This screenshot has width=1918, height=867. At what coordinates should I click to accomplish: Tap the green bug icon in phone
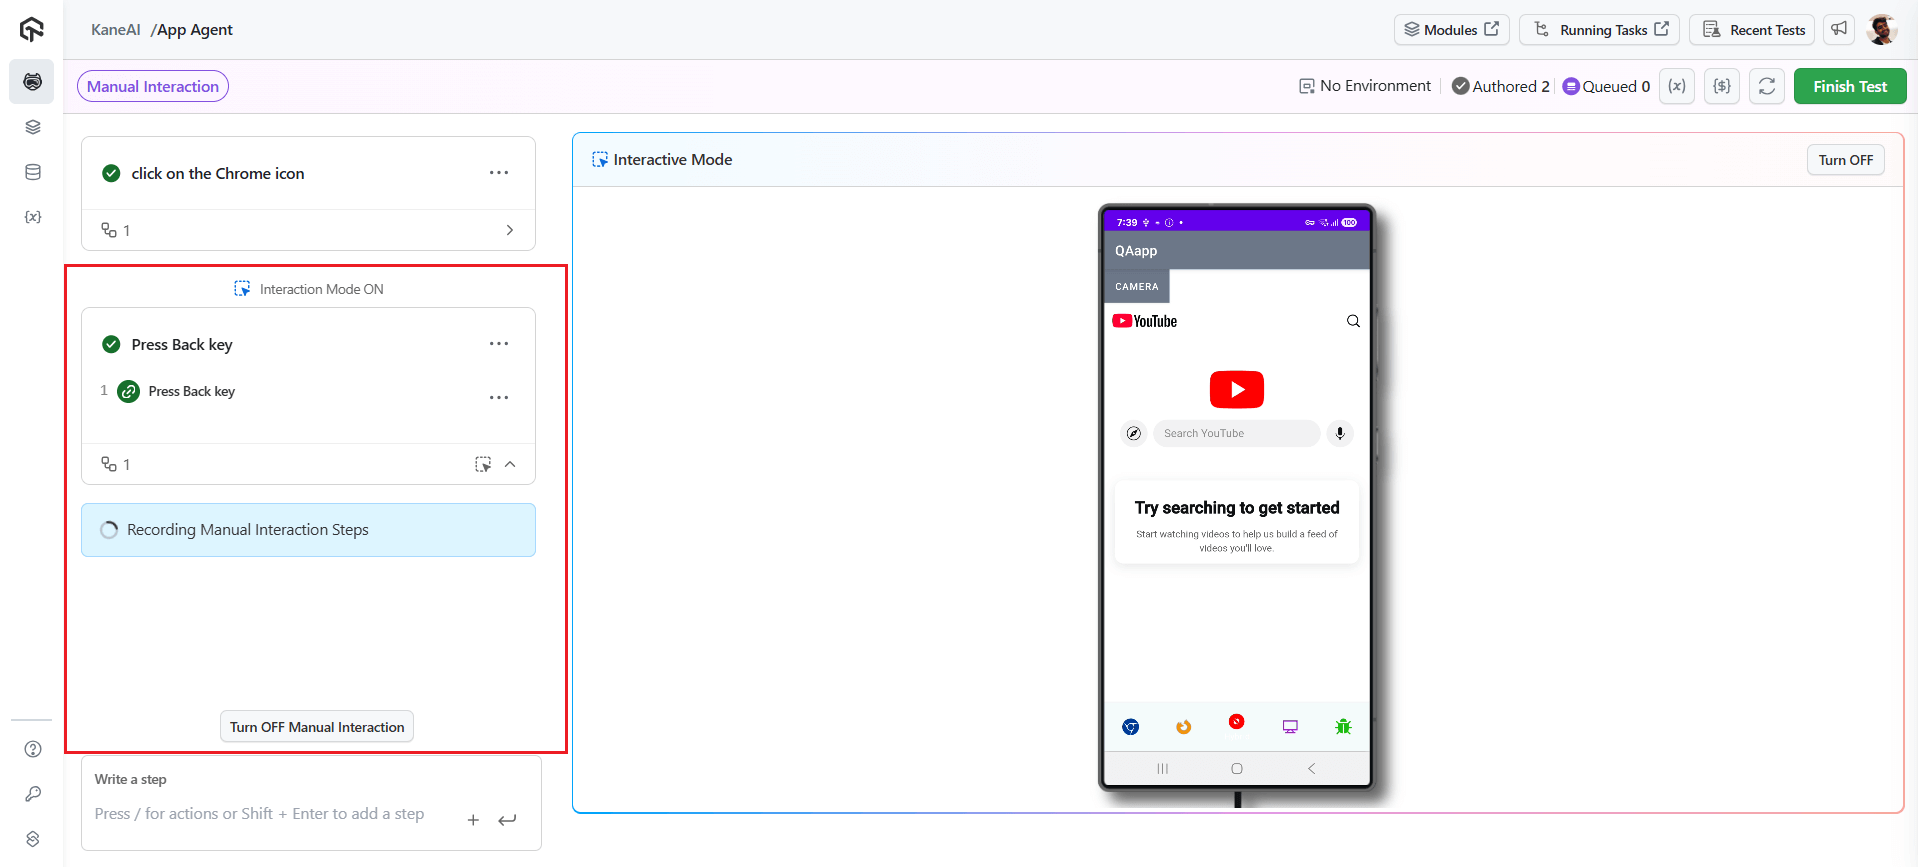coord(1343,727)
